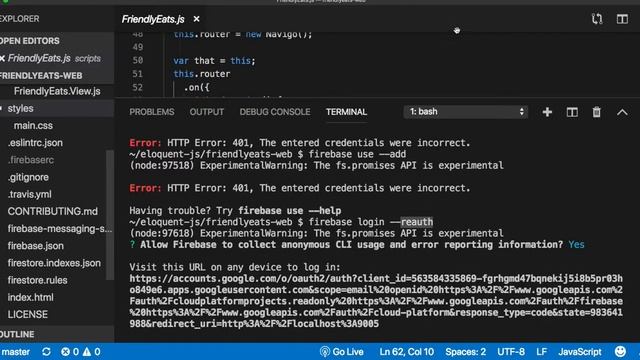Open .eslintrc.json file
Image resolution: width=640 pixels, height=360 pixels.
(35, 143)
